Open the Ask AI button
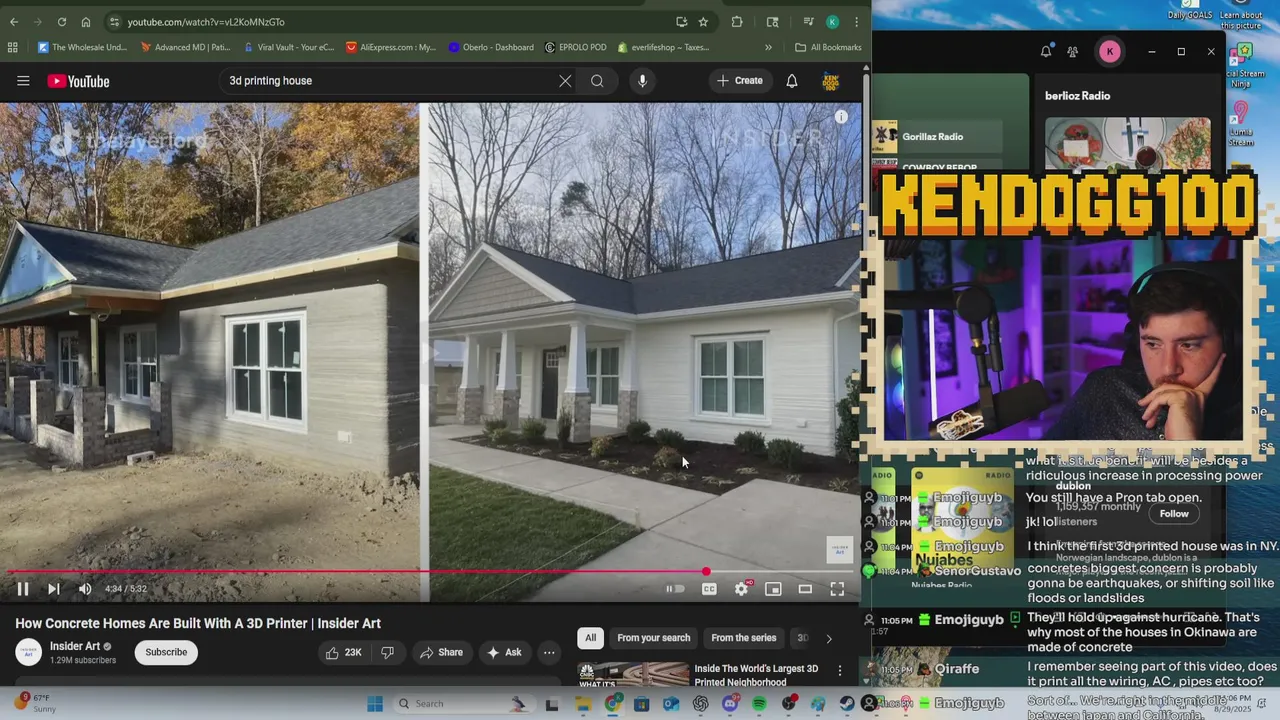This screenshot has width=1280, height=720. tap(504, 652)
